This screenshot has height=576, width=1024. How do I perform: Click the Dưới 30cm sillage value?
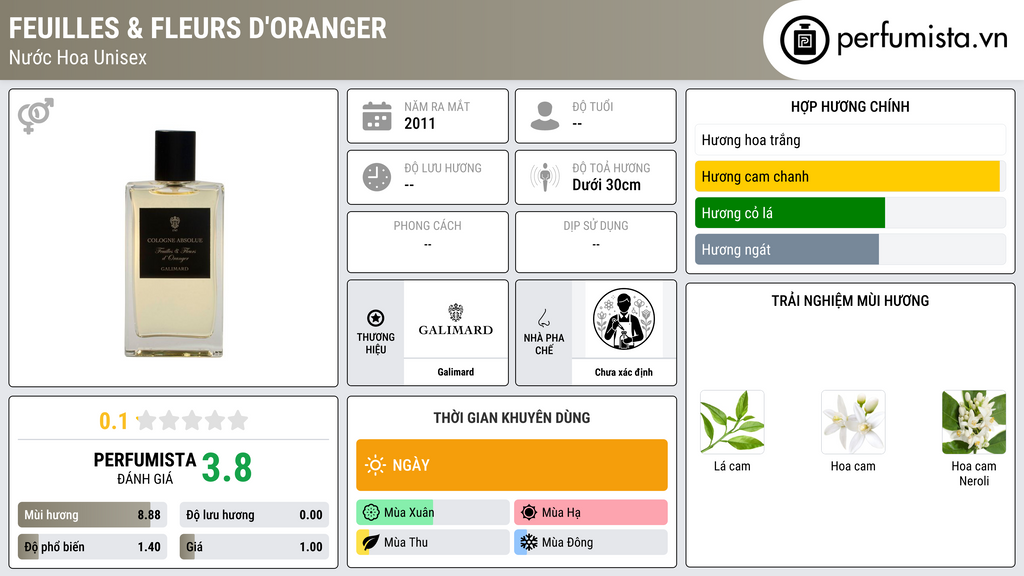pyautogui.click(x=606, y=185)
